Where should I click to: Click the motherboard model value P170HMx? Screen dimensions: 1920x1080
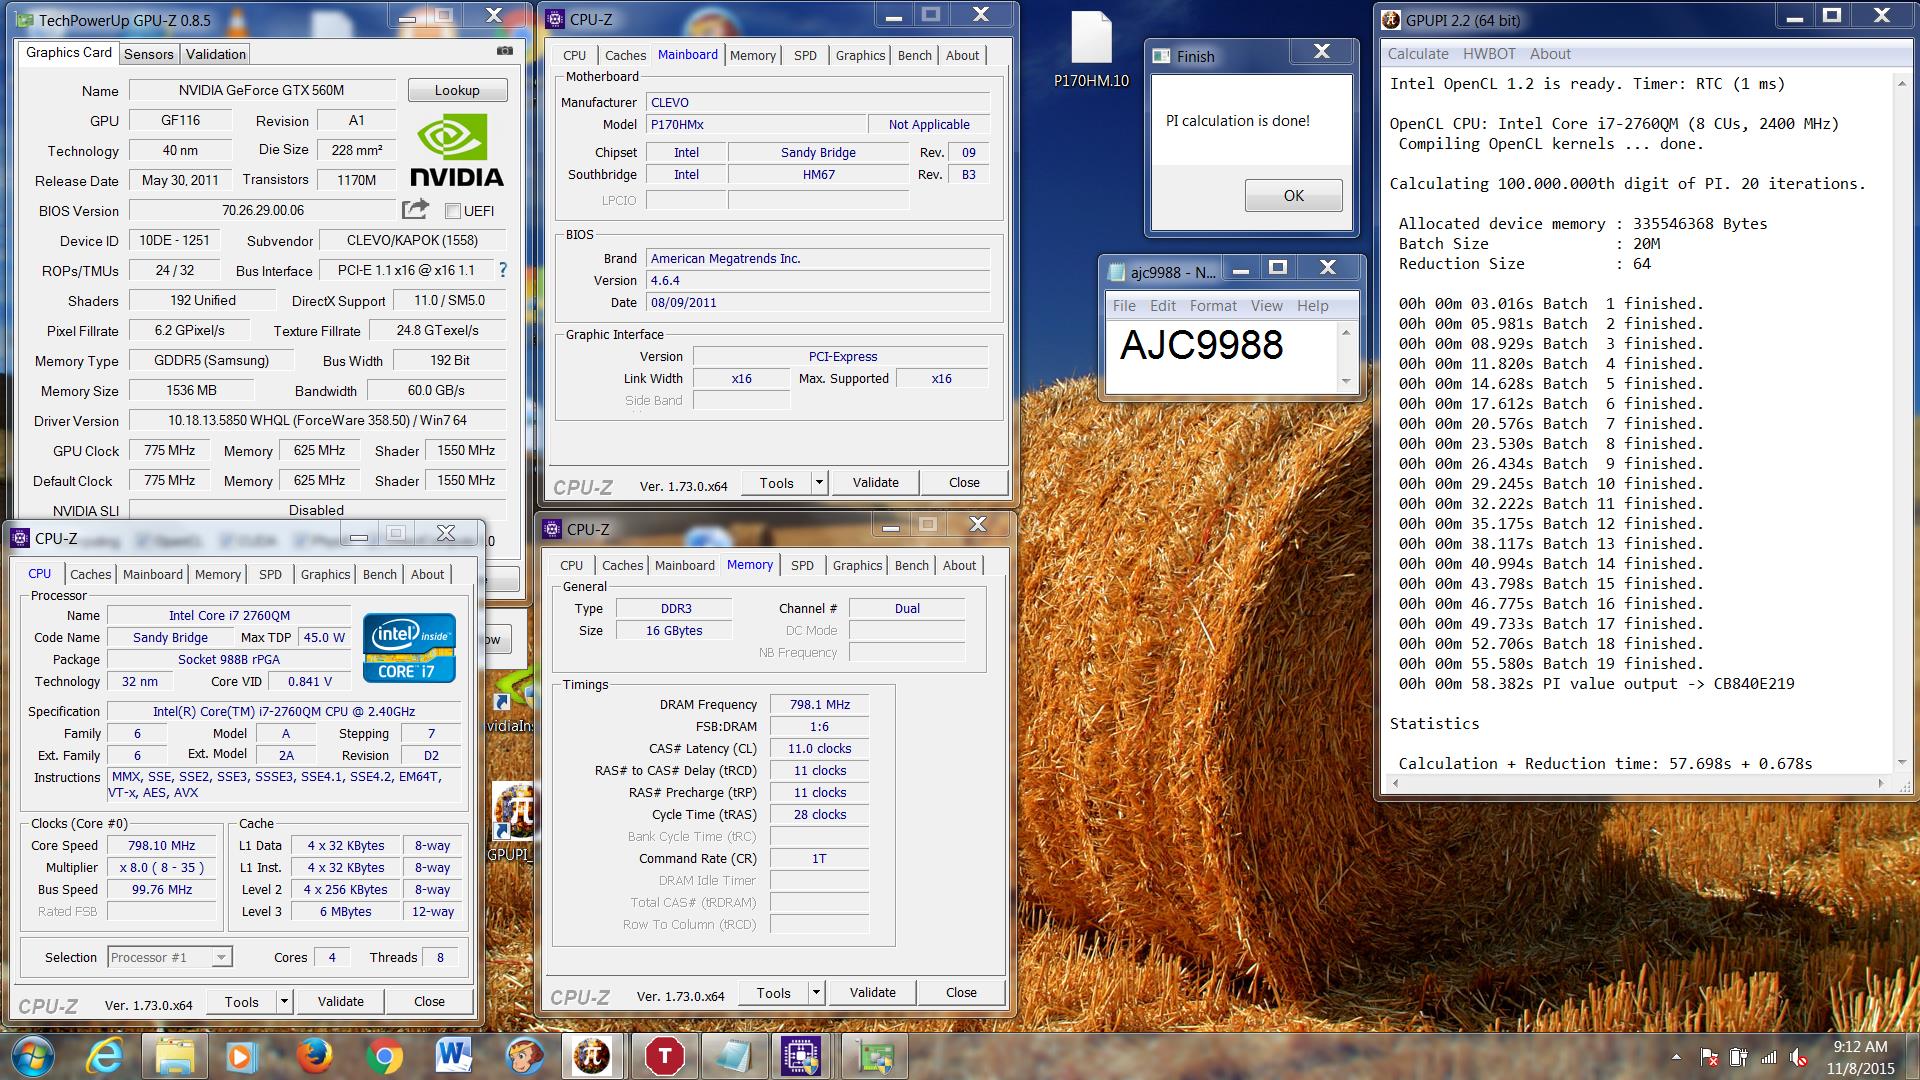pyautogui.click(x=756, y=124)
